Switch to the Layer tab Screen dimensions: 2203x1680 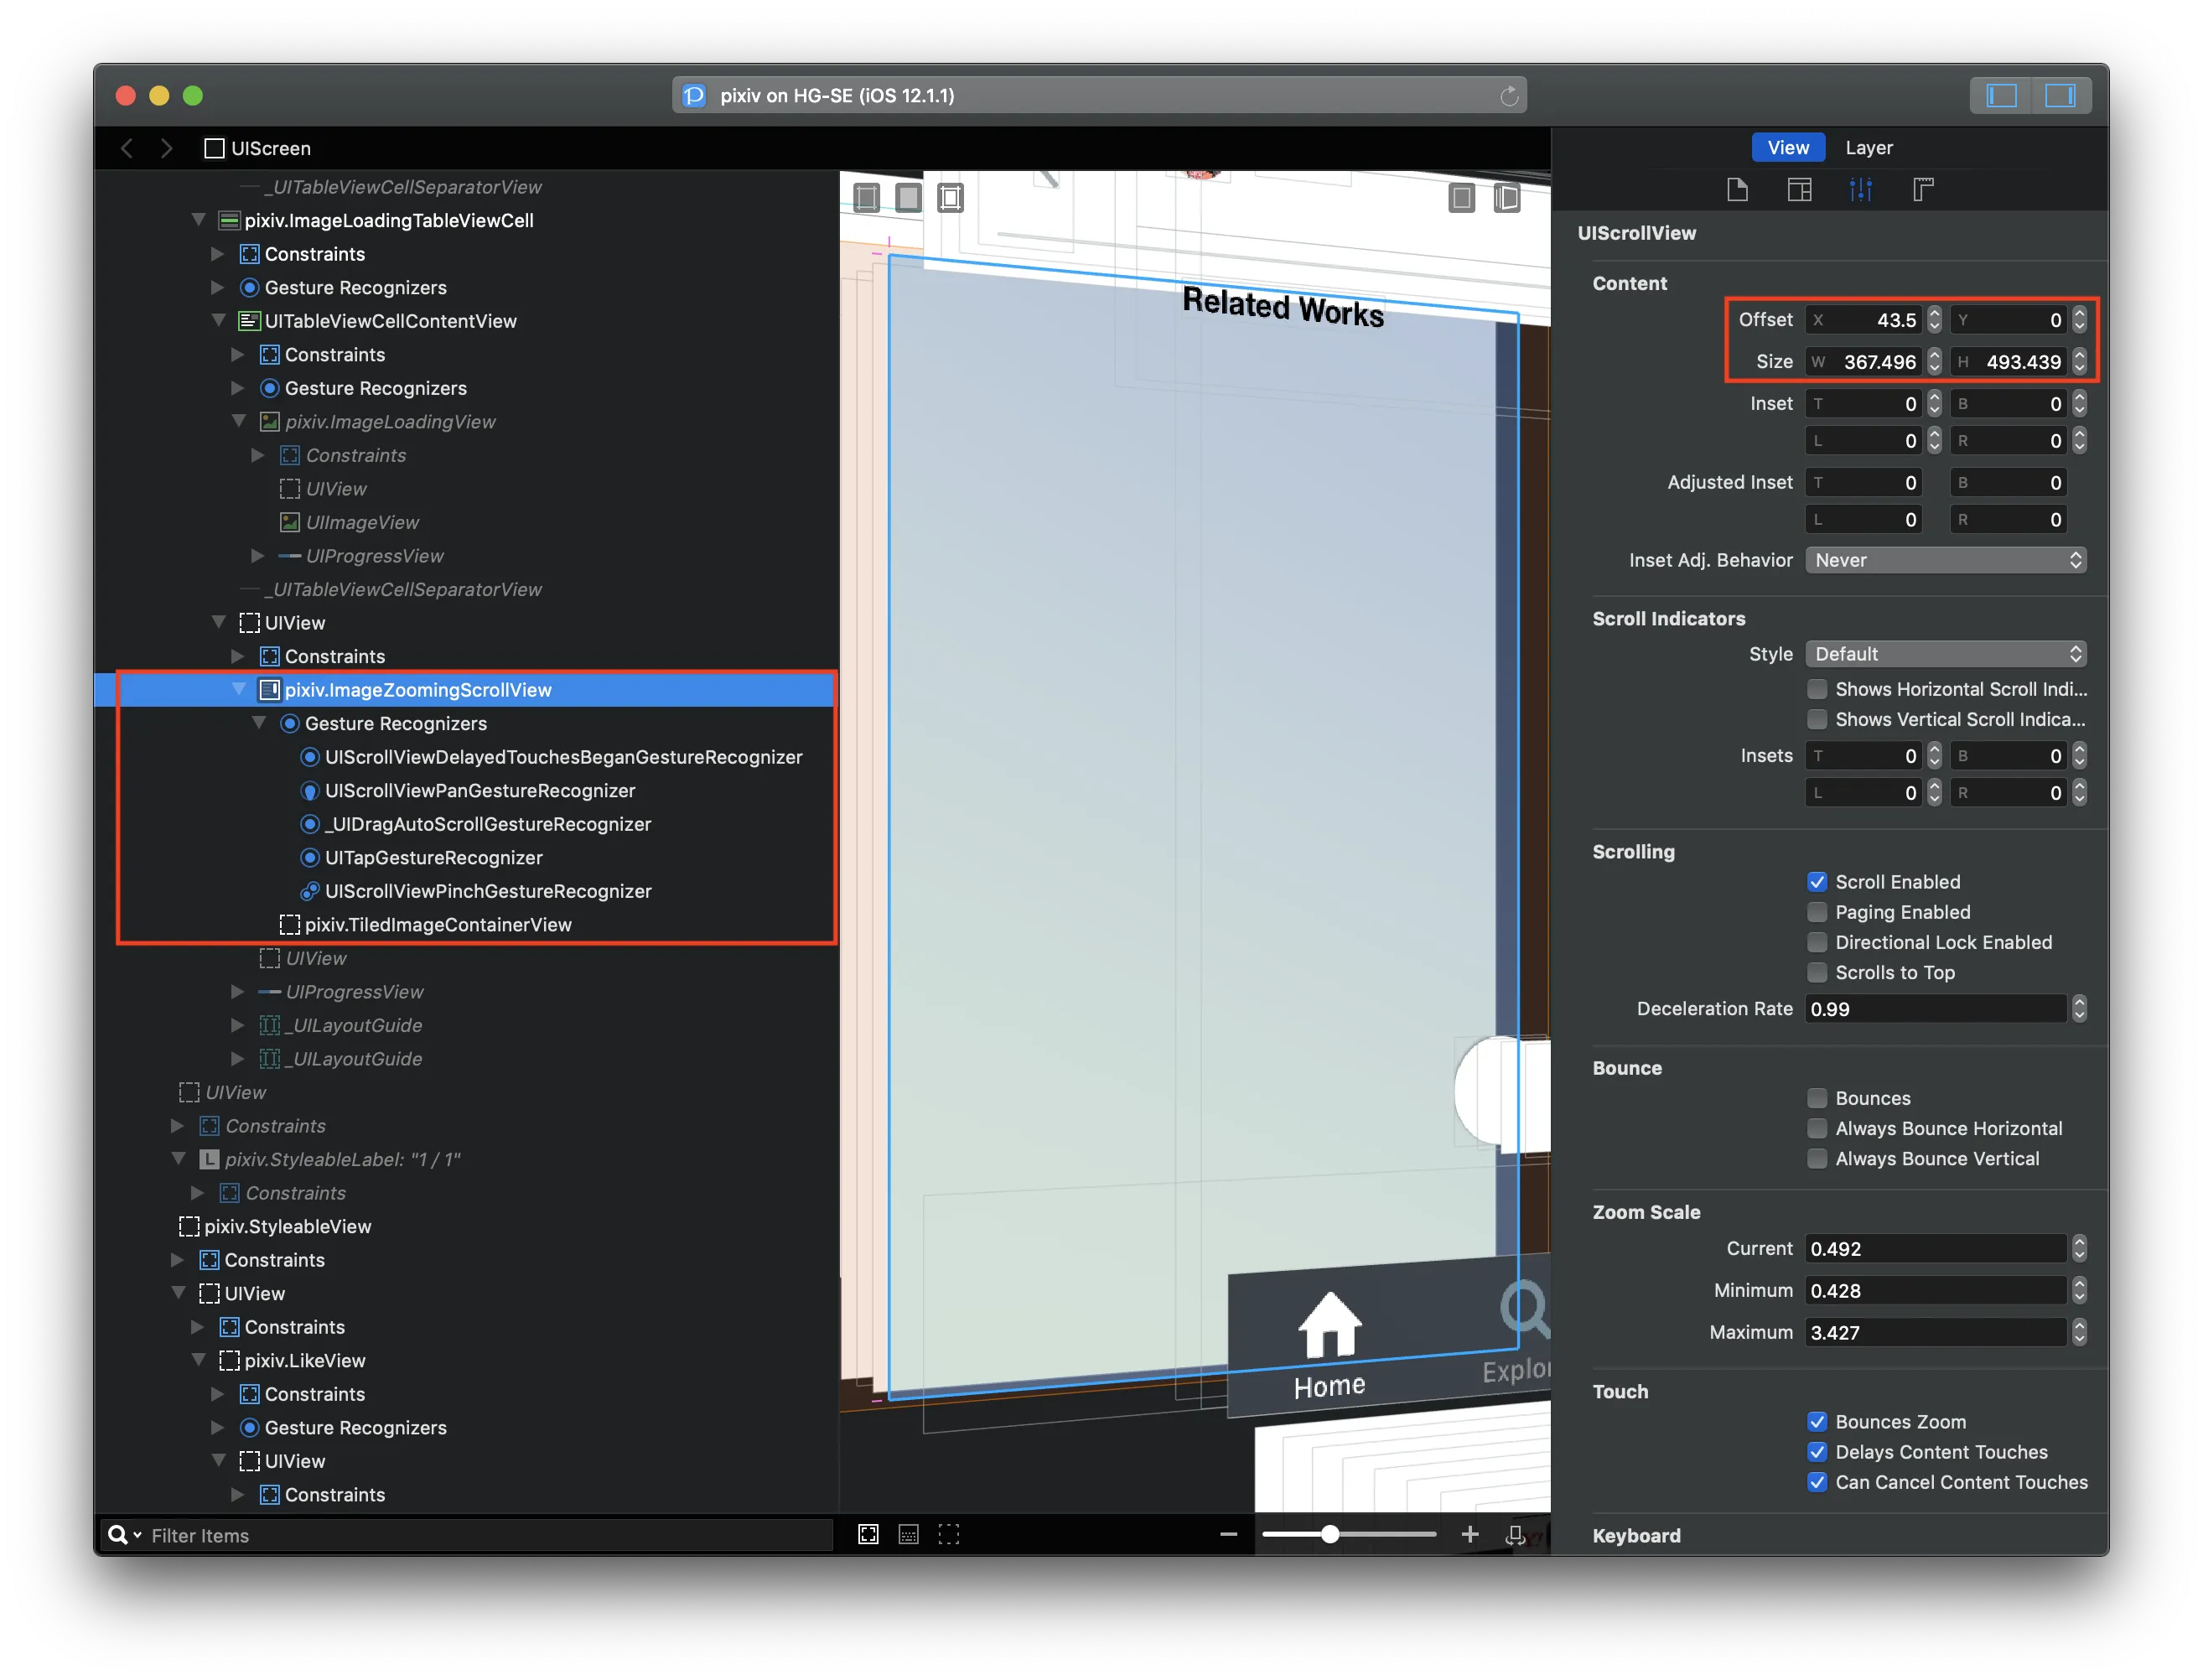pos(1868,148)
